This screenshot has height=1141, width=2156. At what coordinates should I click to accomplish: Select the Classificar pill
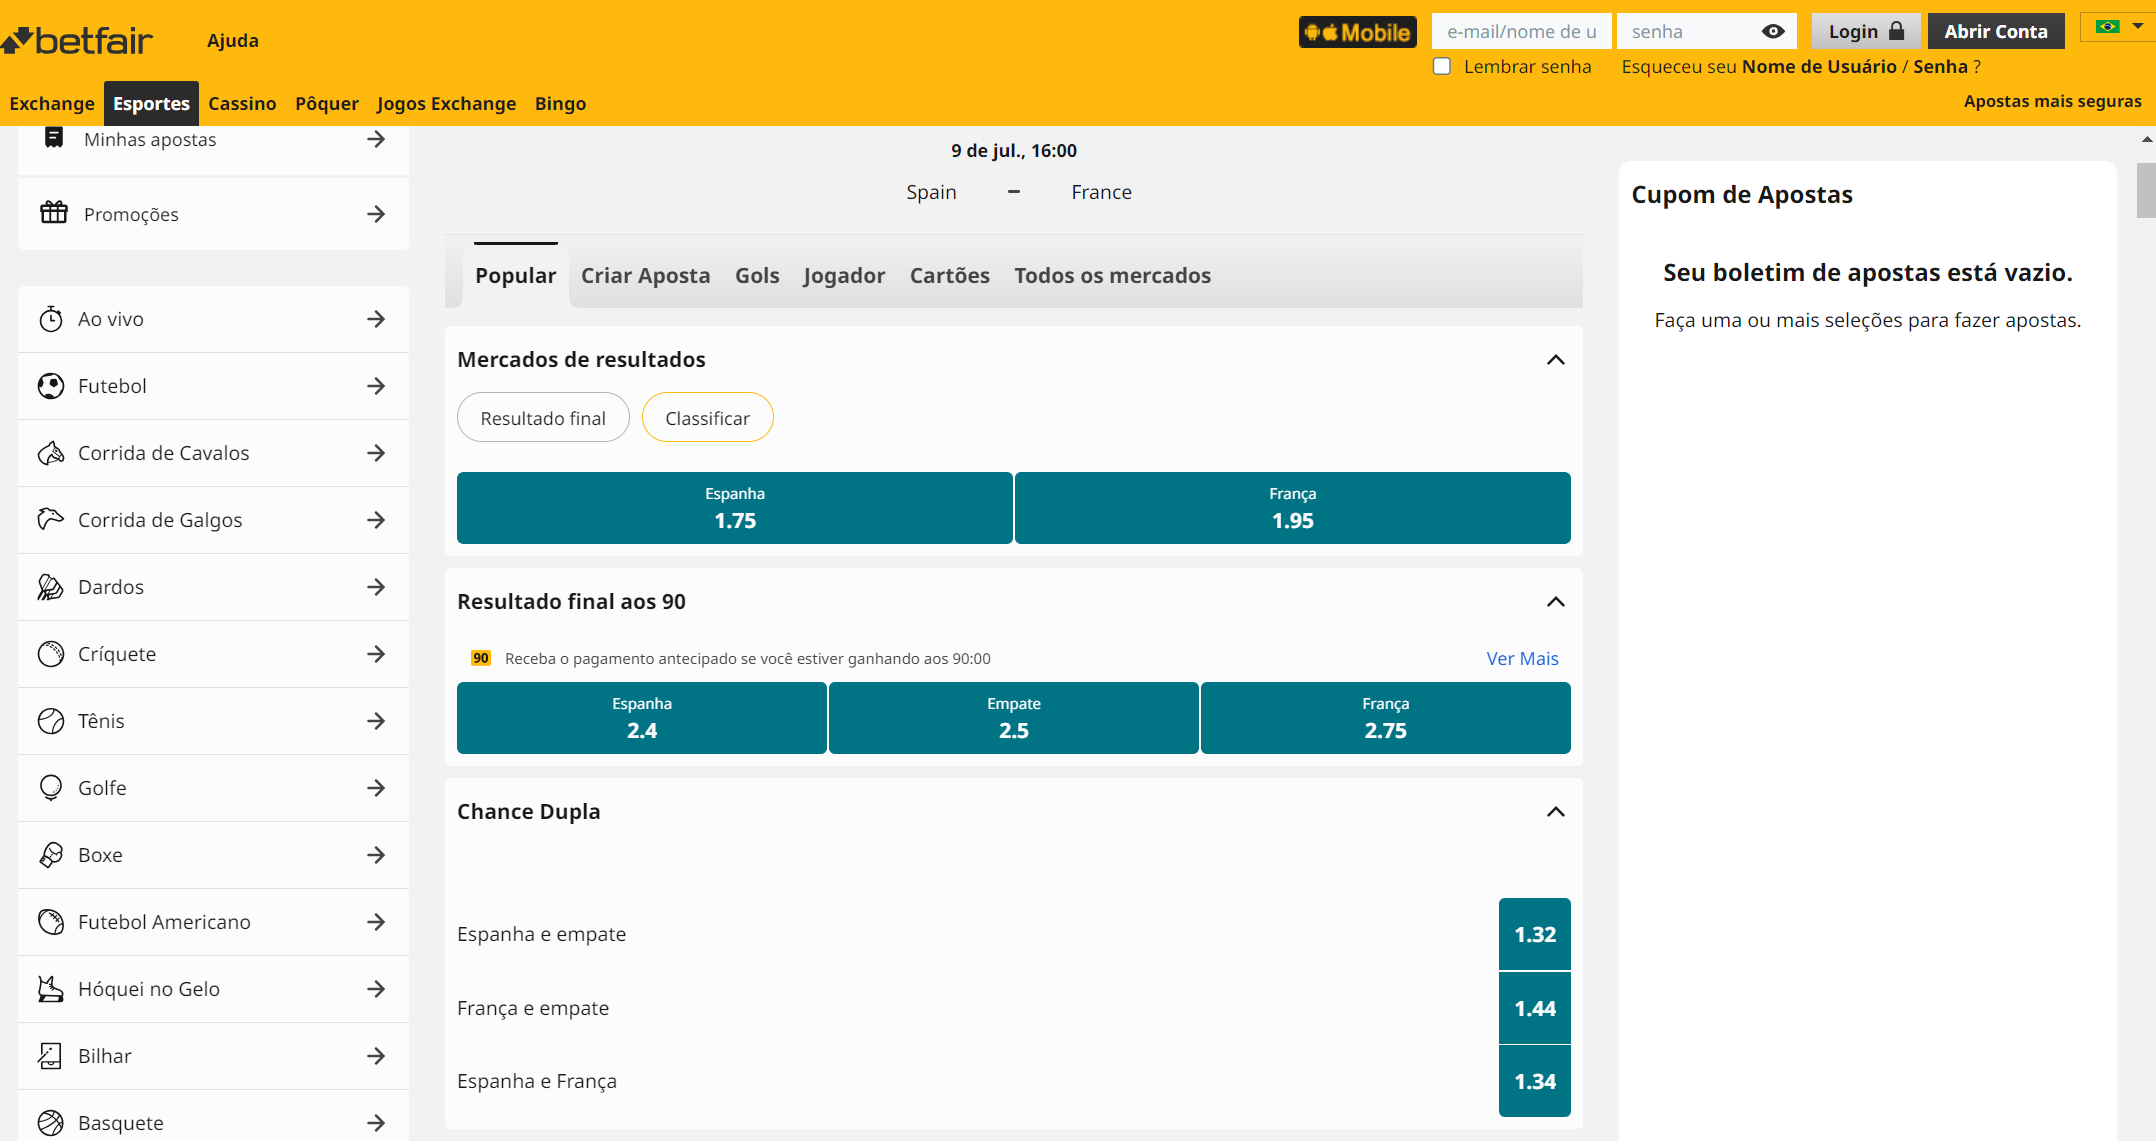click(x=707, y=418)
